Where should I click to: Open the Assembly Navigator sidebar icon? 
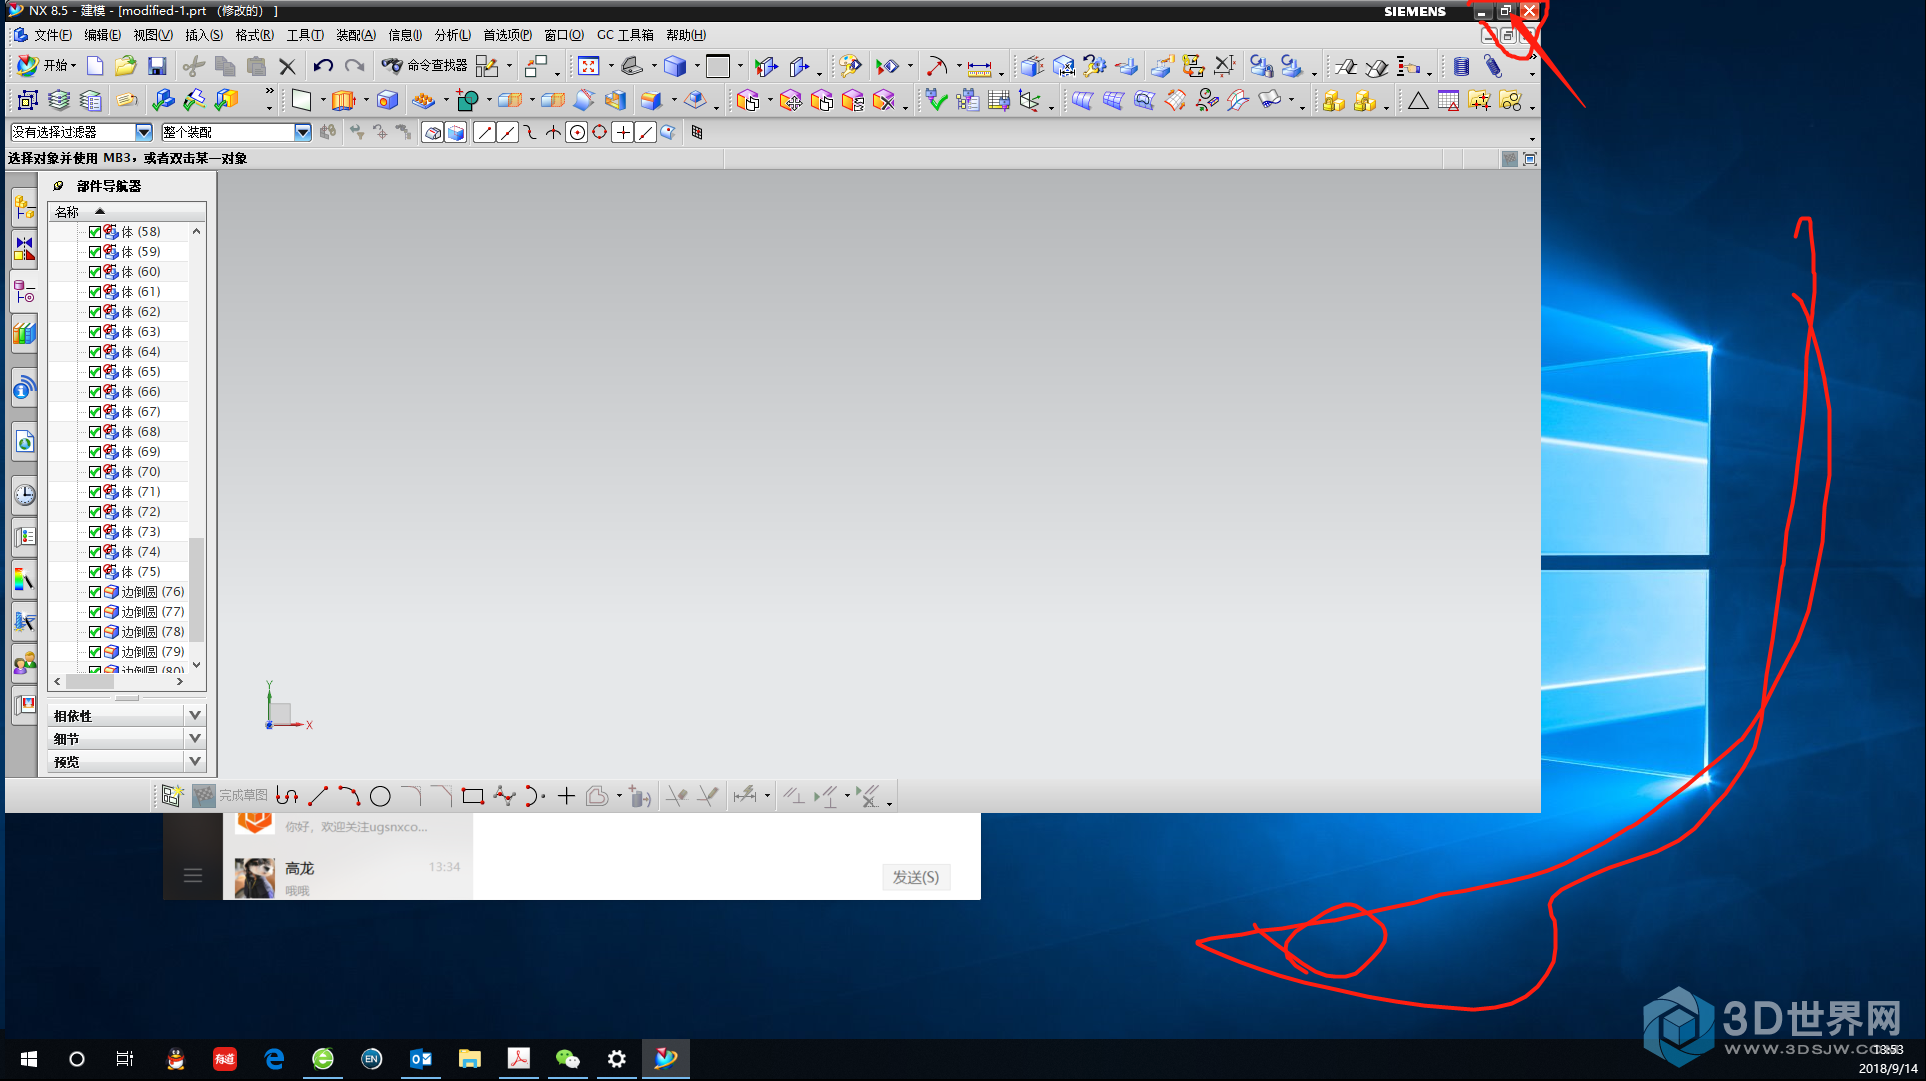[24, 207]
